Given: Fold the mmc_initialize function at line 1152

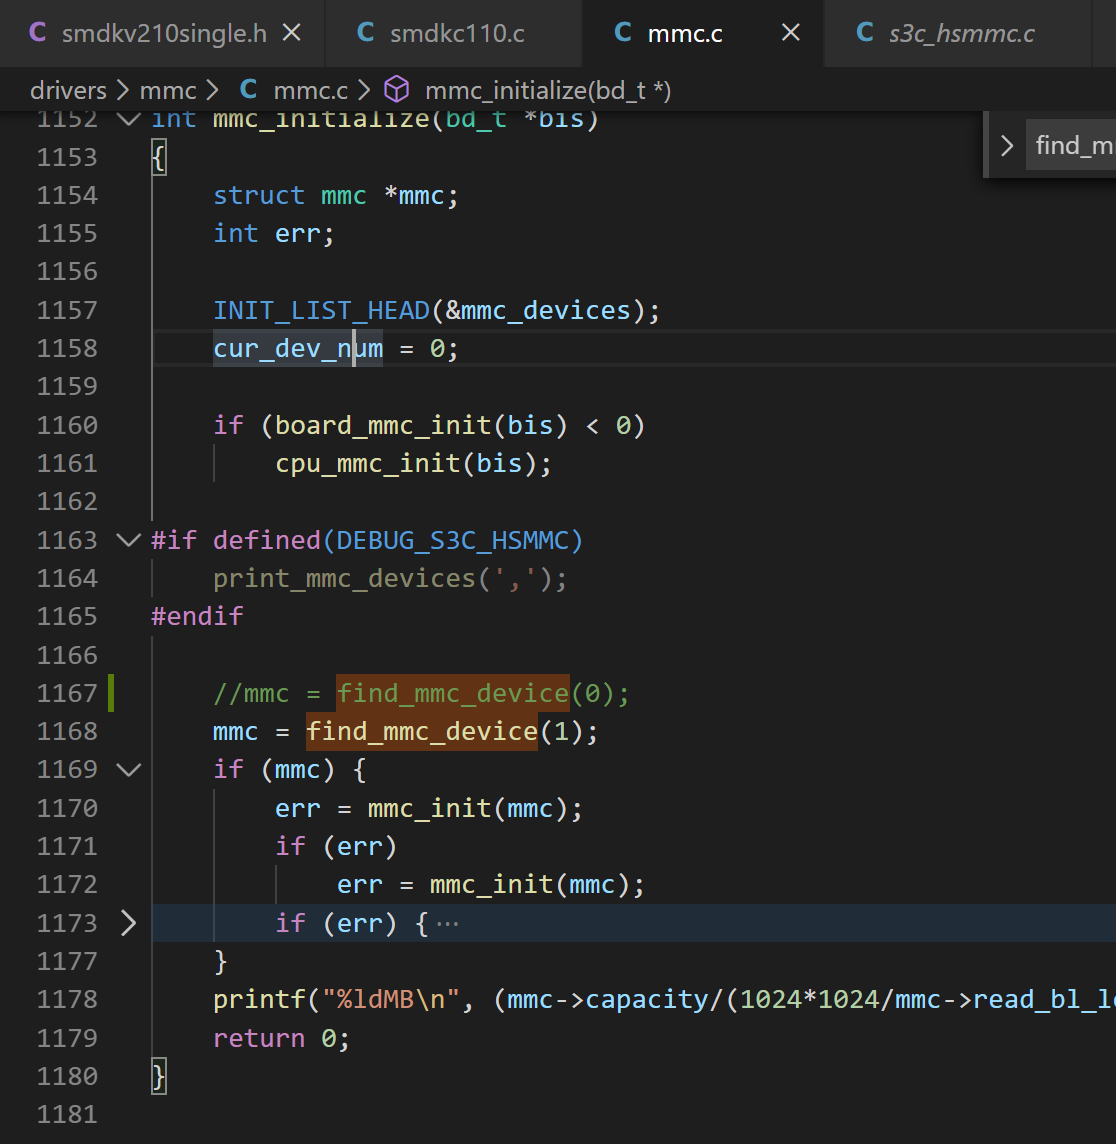Looking at the screenshot, I should click(129, 119).
